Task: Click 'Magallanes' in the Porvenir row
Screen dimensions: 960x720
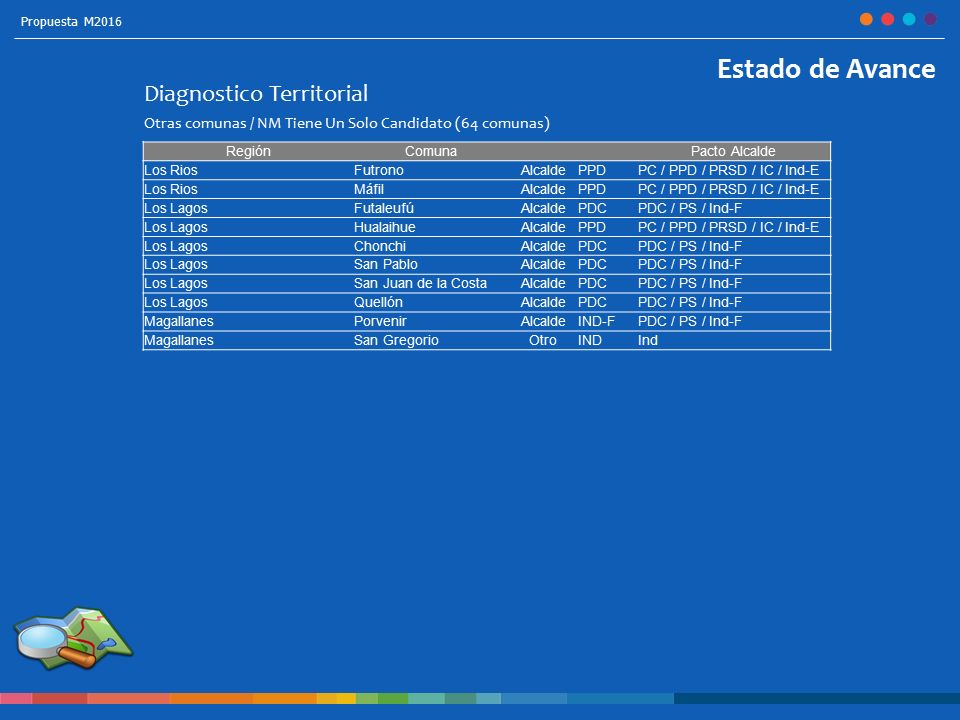Action: pyautogui.click(x=178, y=321)
